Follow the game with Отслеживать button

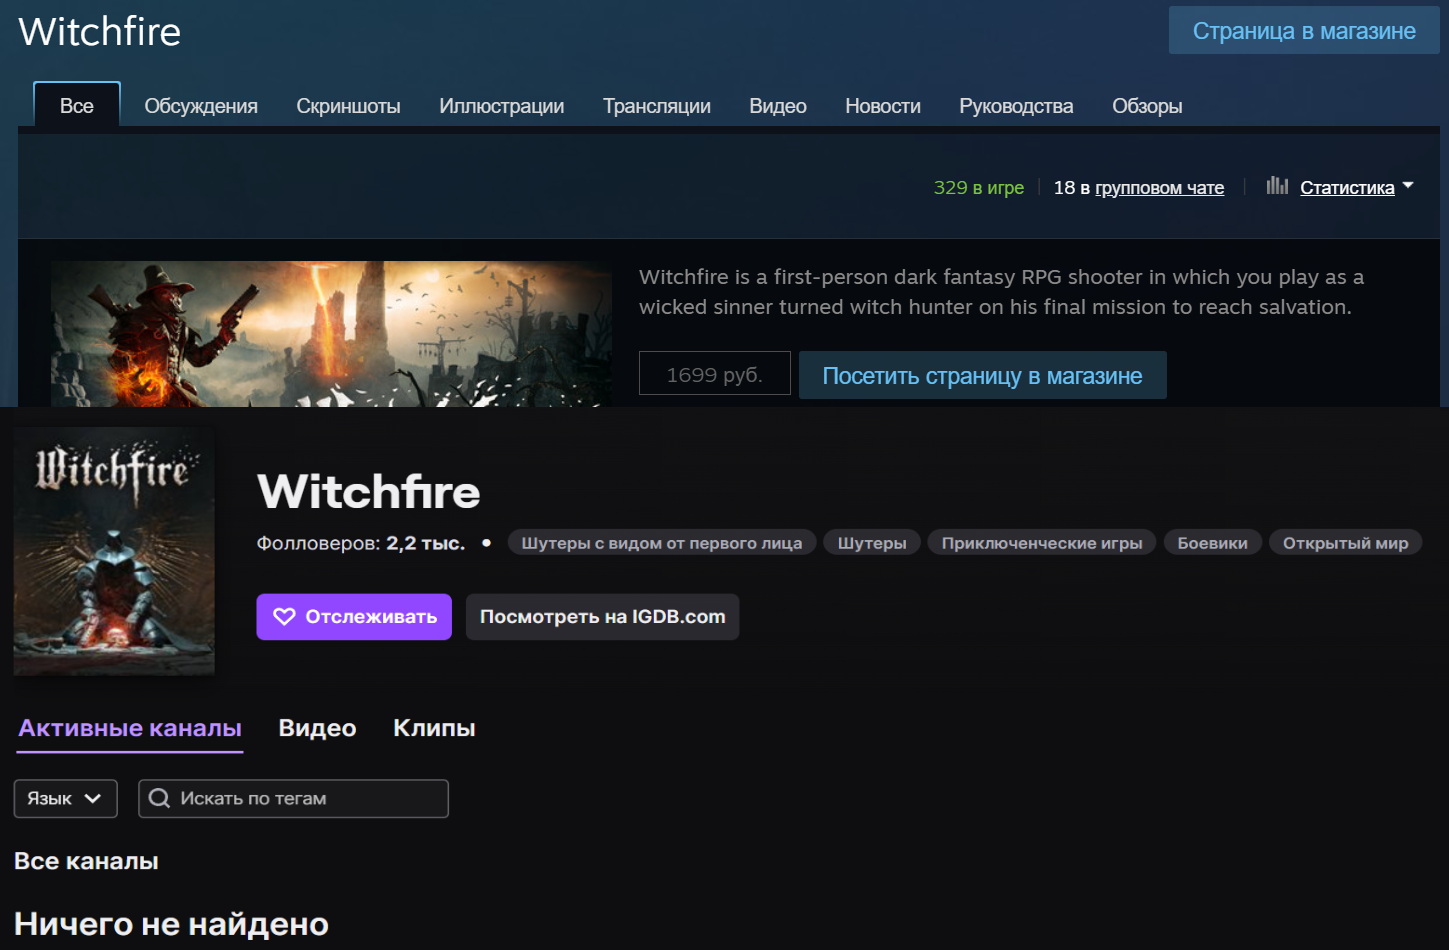click(354, 617)
